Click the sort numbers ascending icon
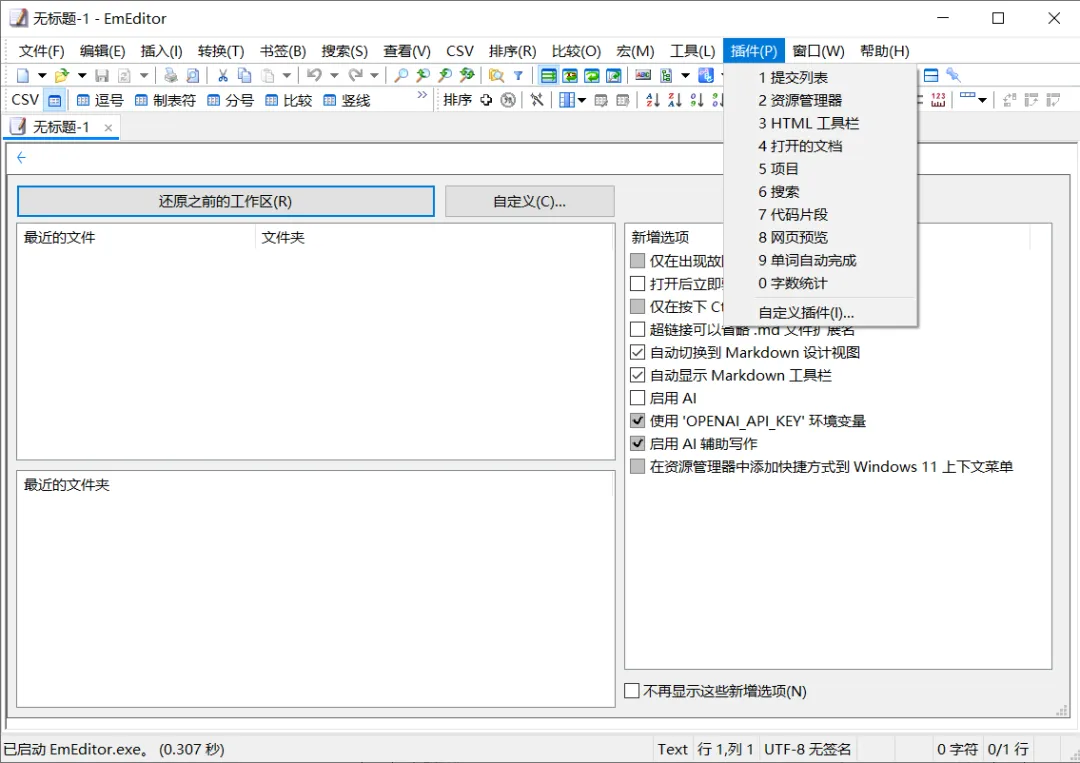This screenshot has width=1080, height=763. [x=696, y=101]
